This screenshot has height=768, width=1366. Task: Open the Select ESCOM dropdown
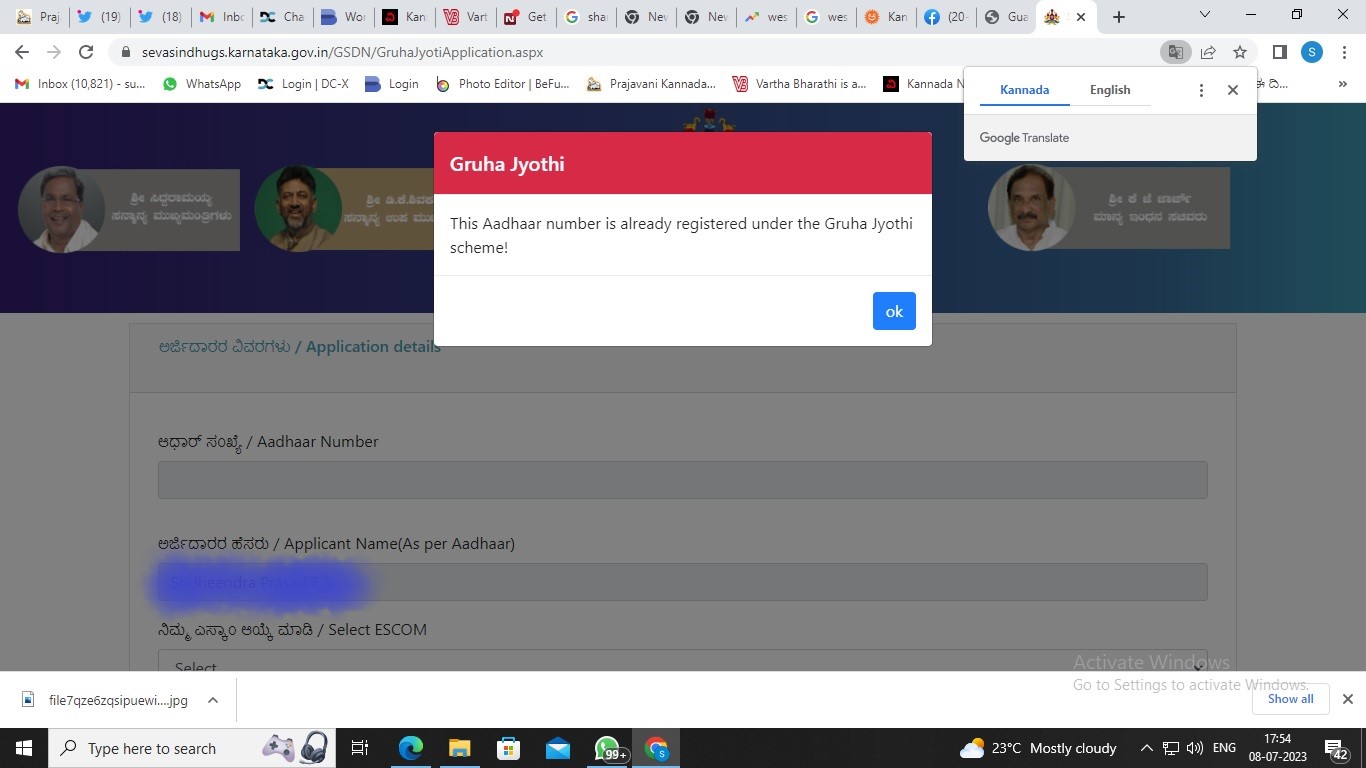point(682,661)
